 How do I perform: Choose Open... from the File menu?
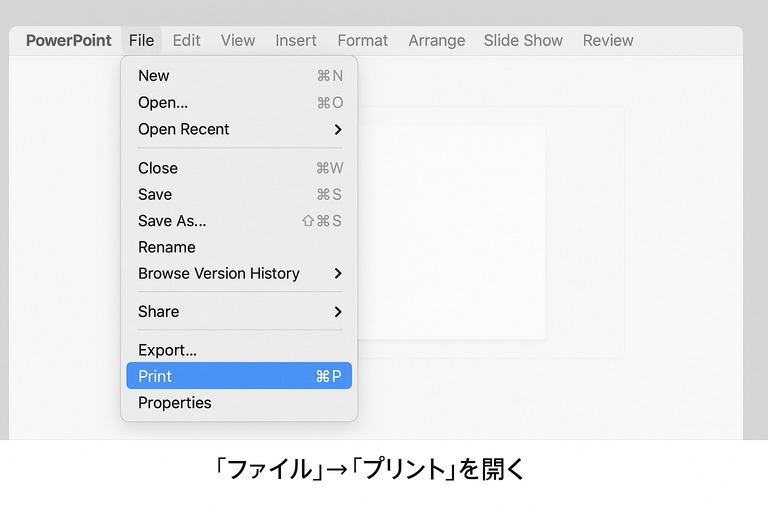coord(239,103)
